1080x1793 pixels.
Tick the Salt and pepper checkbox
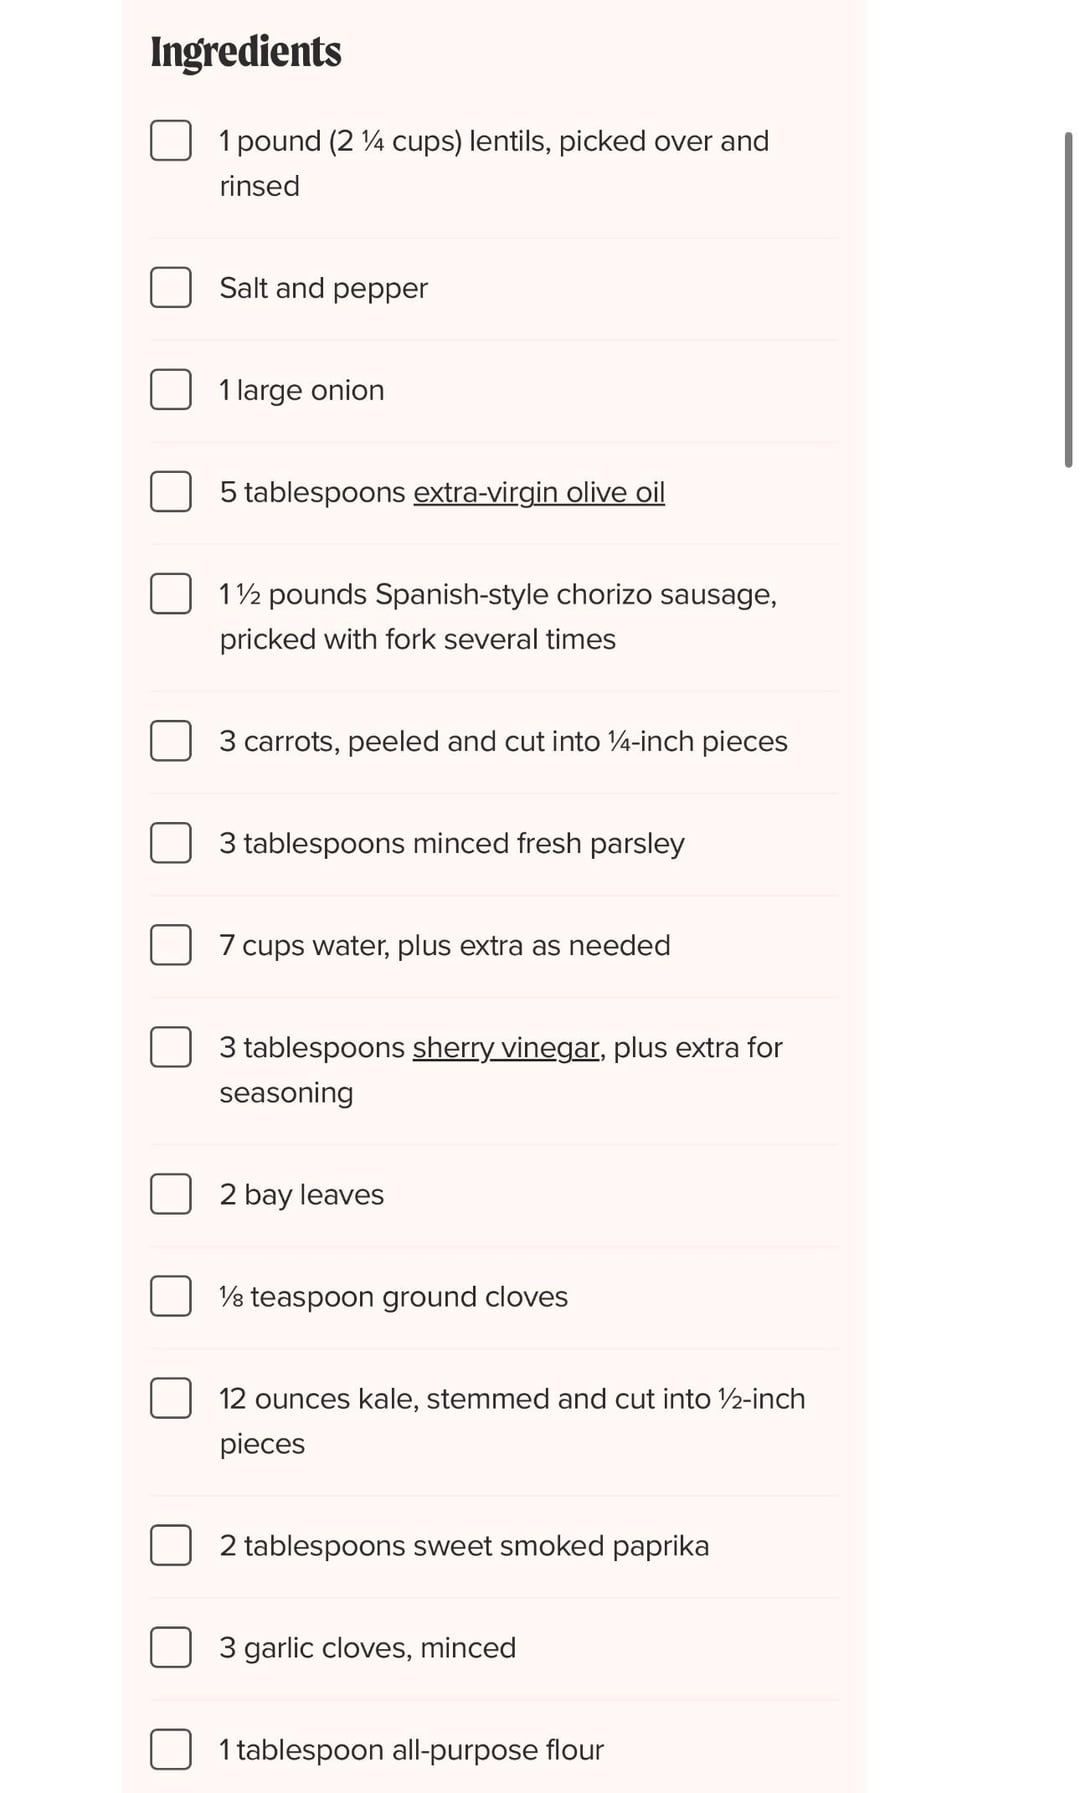point(171,287)
